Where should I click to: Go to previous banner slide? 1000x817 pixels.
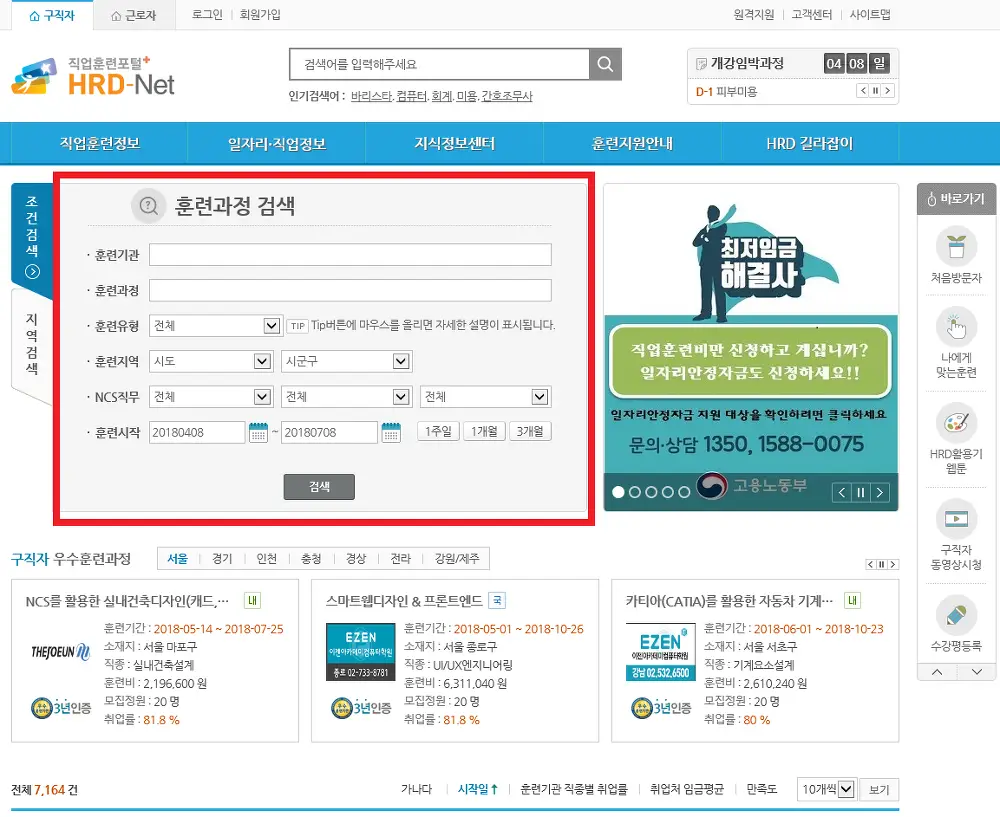pyautogui.click(x=842, y=492)
